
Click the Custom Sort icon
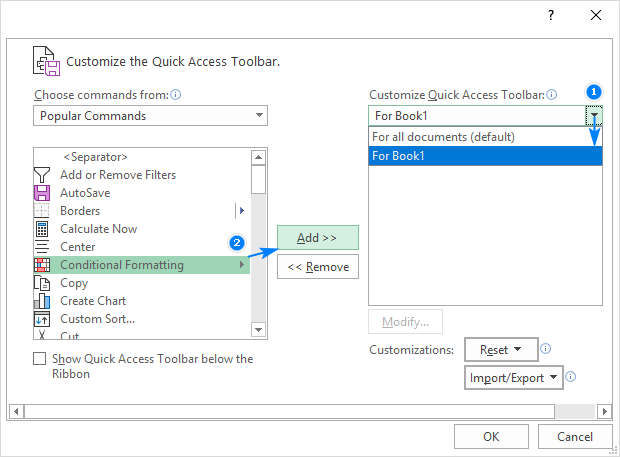[42, 319]
